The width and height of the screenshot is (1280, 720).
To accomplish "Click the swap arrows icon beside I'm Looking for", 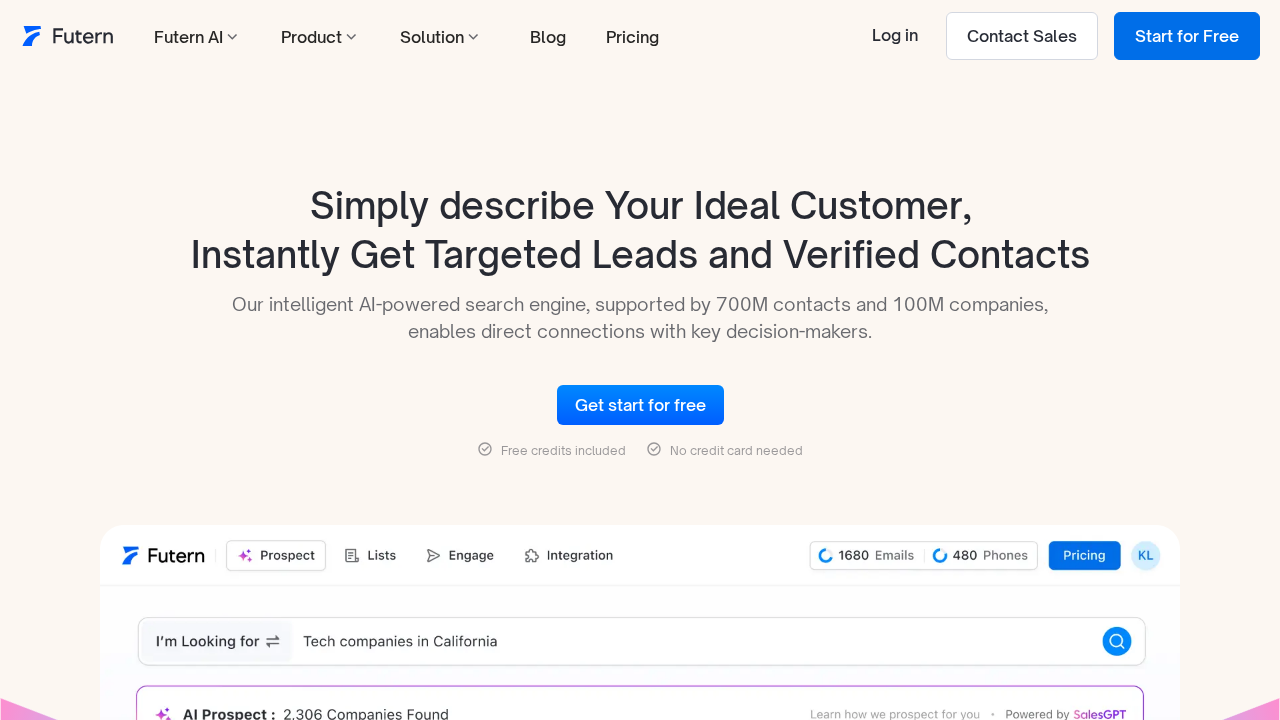I will pyautogui.click(x=273, y=642).
